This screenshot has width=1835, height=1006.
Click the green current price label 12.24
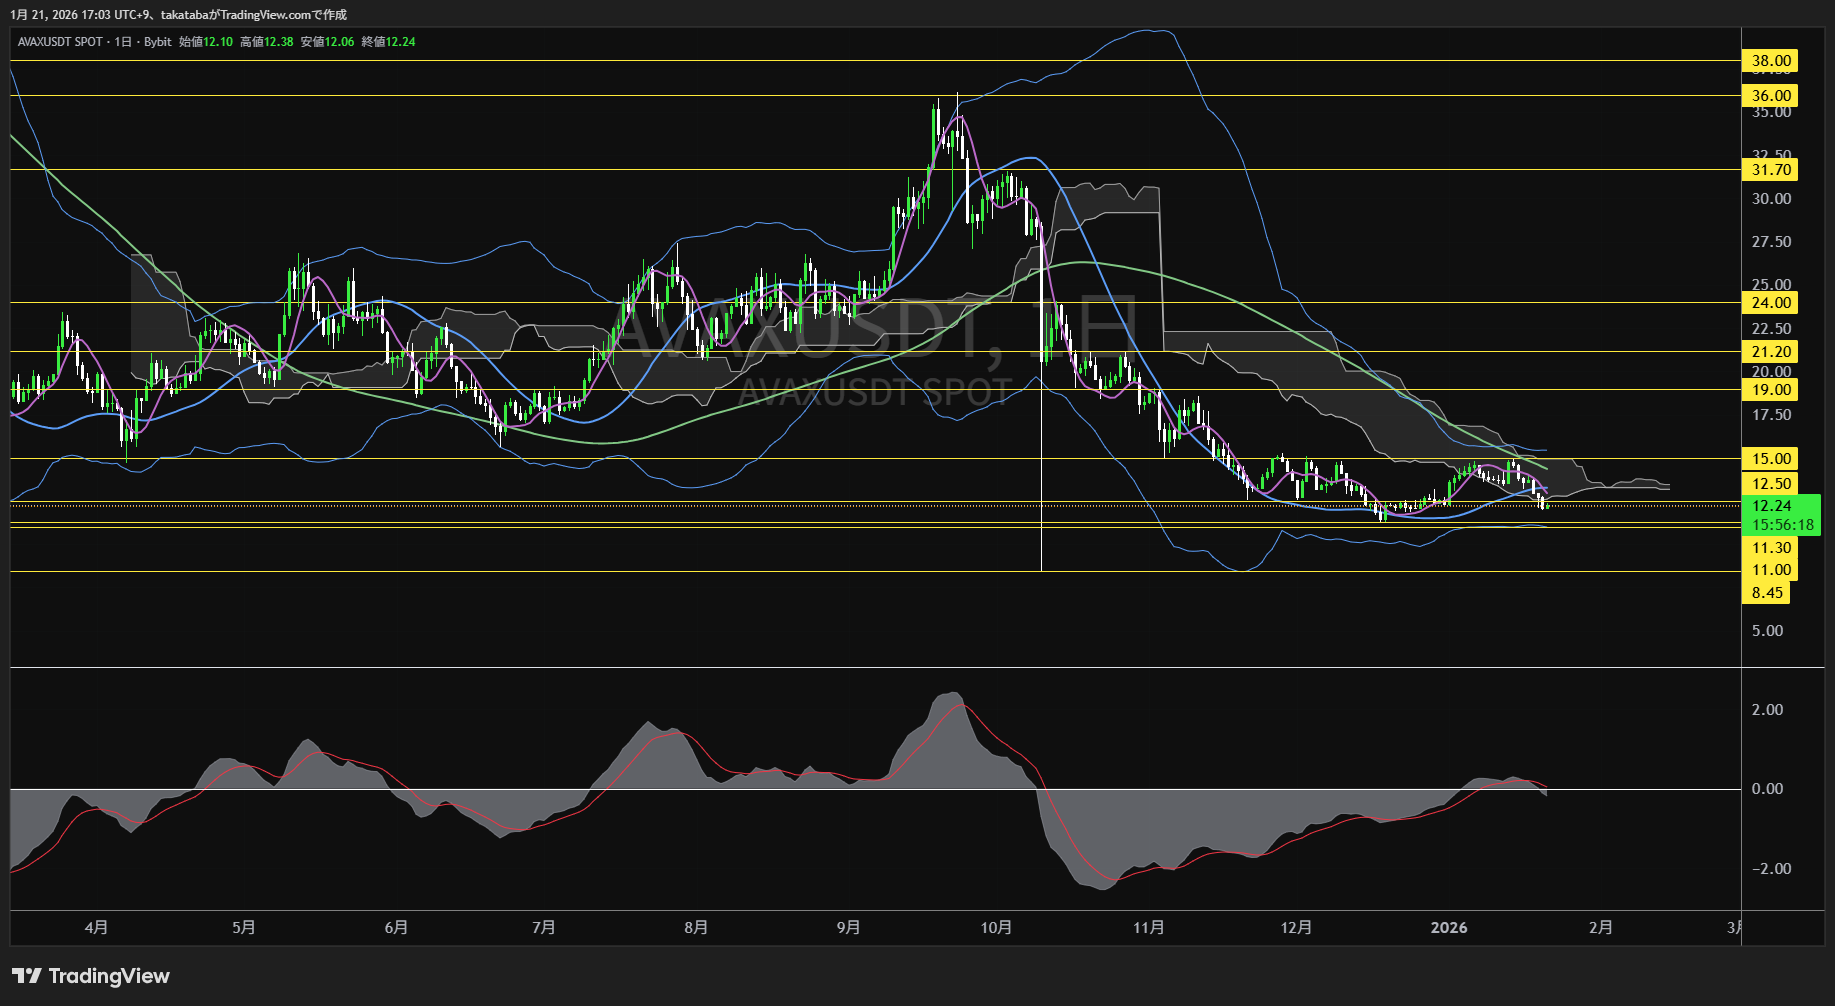click(1772, 506)
